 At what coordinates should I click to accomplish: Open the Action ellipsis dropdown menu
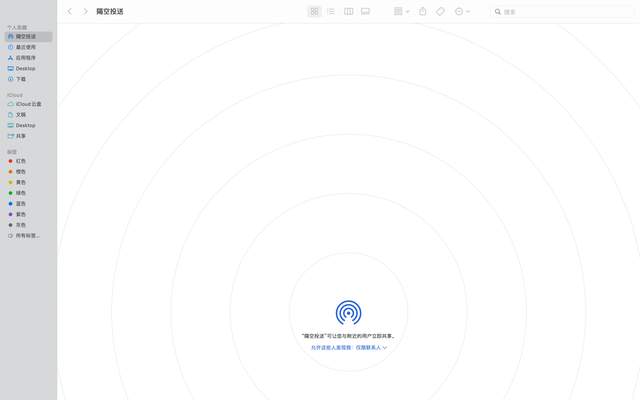[x=462, y=11]
